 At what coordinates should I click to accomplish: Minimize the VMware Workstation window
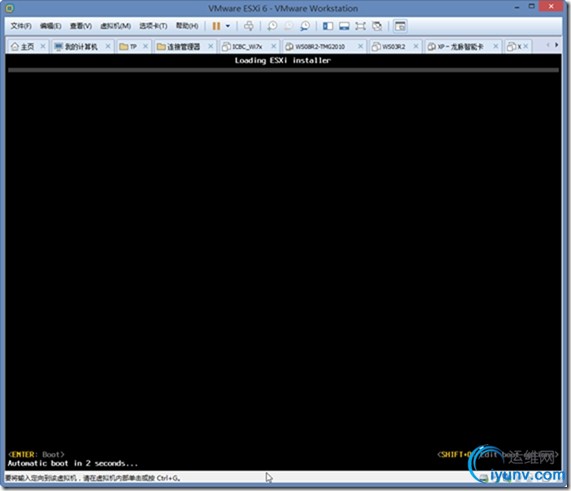click(517, 7)
